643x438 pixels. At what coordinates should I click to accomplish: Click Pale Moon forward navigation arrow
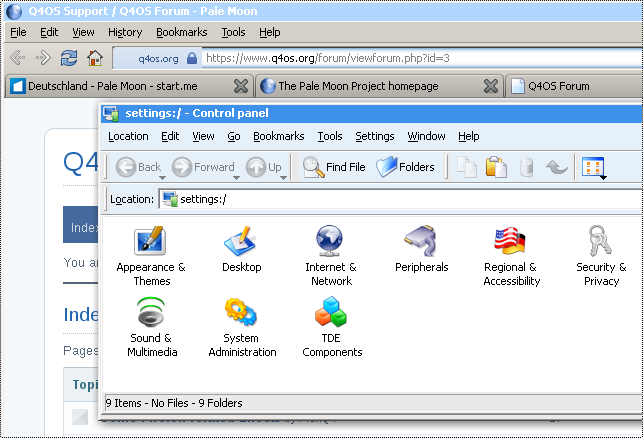[43, 58]
